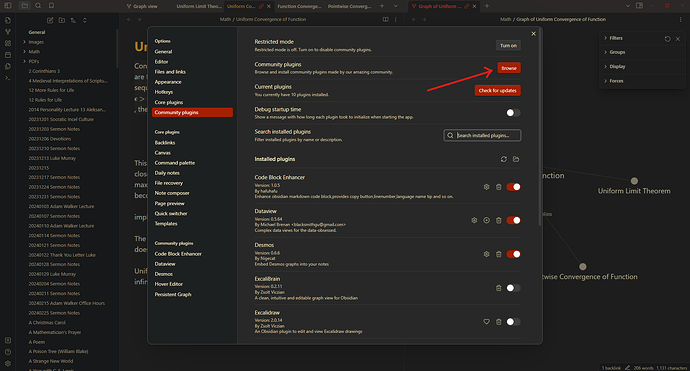The width and height of the screenshot is (690, 371).
Task: Open command palette from the ribbon terminal icon
Action: click(x=8, y=77)
